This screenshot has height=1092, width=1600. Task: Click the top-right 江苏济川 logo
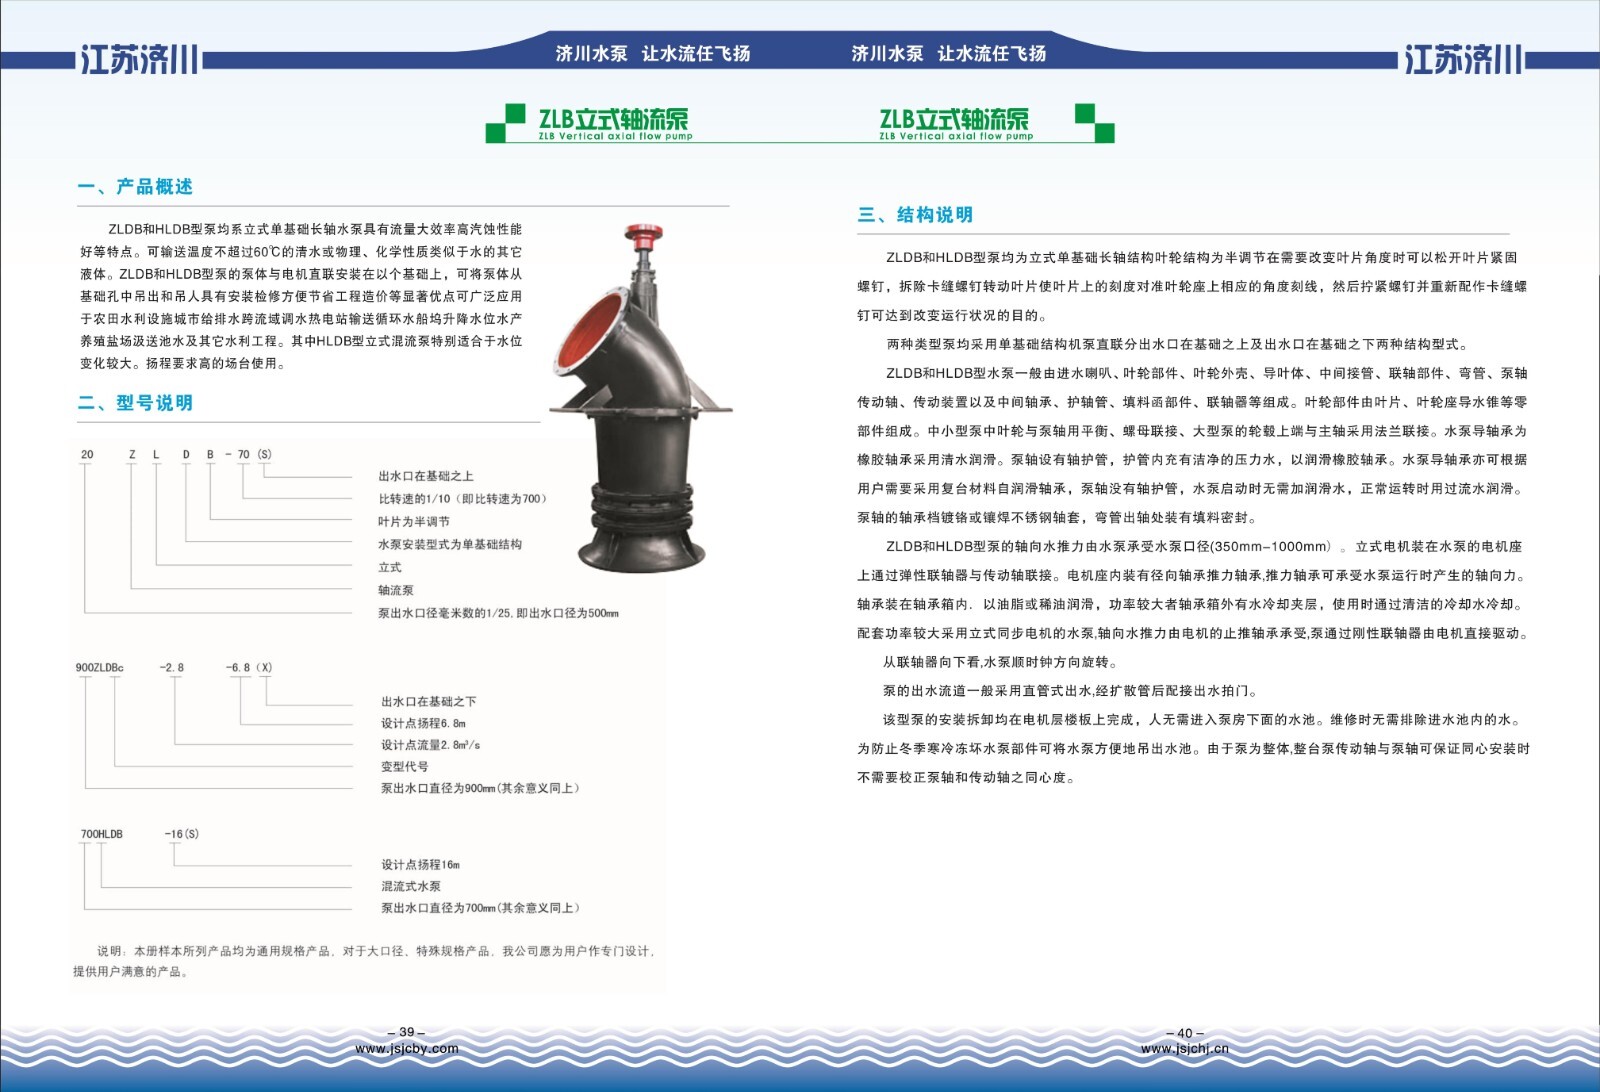[x=1462, y=60]
